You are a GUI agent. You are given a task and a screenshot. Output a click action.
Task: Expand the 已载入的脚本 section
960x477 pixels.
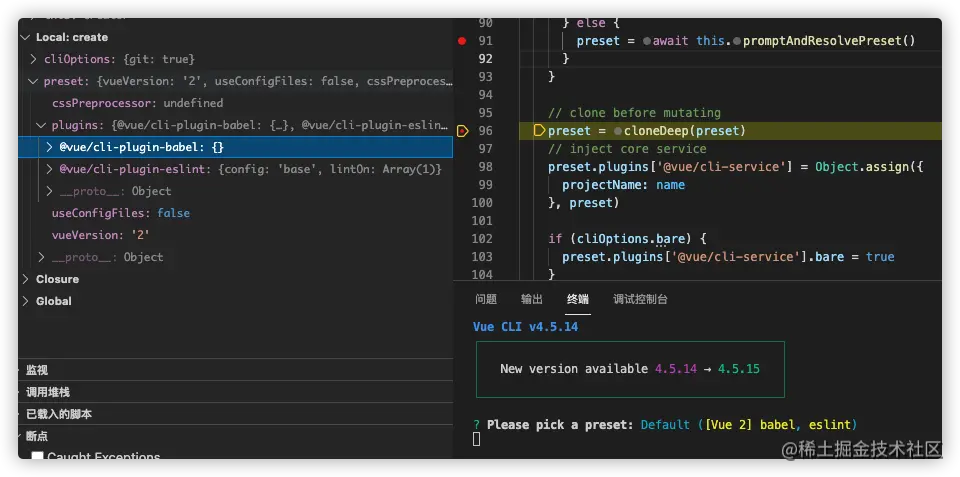[x=59, y=415]
